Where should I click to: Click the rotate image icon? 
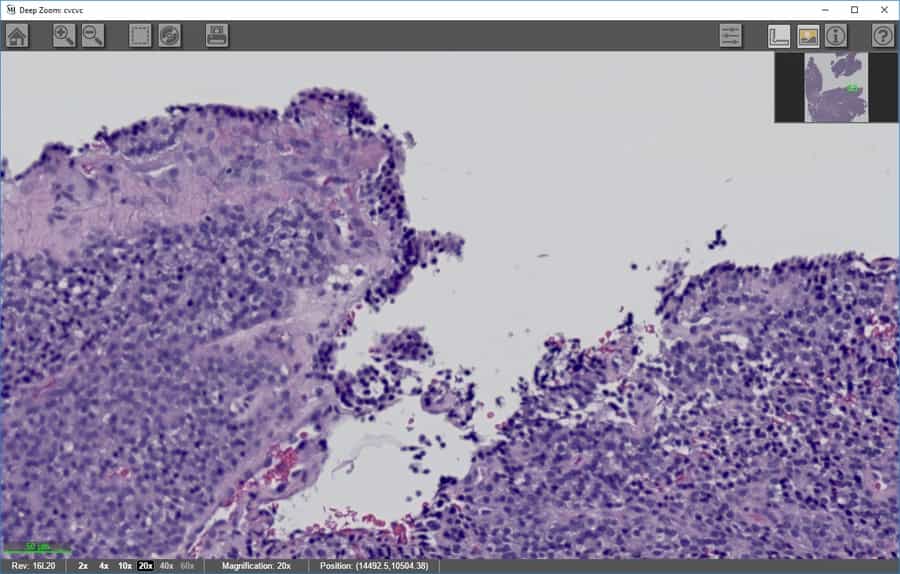pos(169,36)
